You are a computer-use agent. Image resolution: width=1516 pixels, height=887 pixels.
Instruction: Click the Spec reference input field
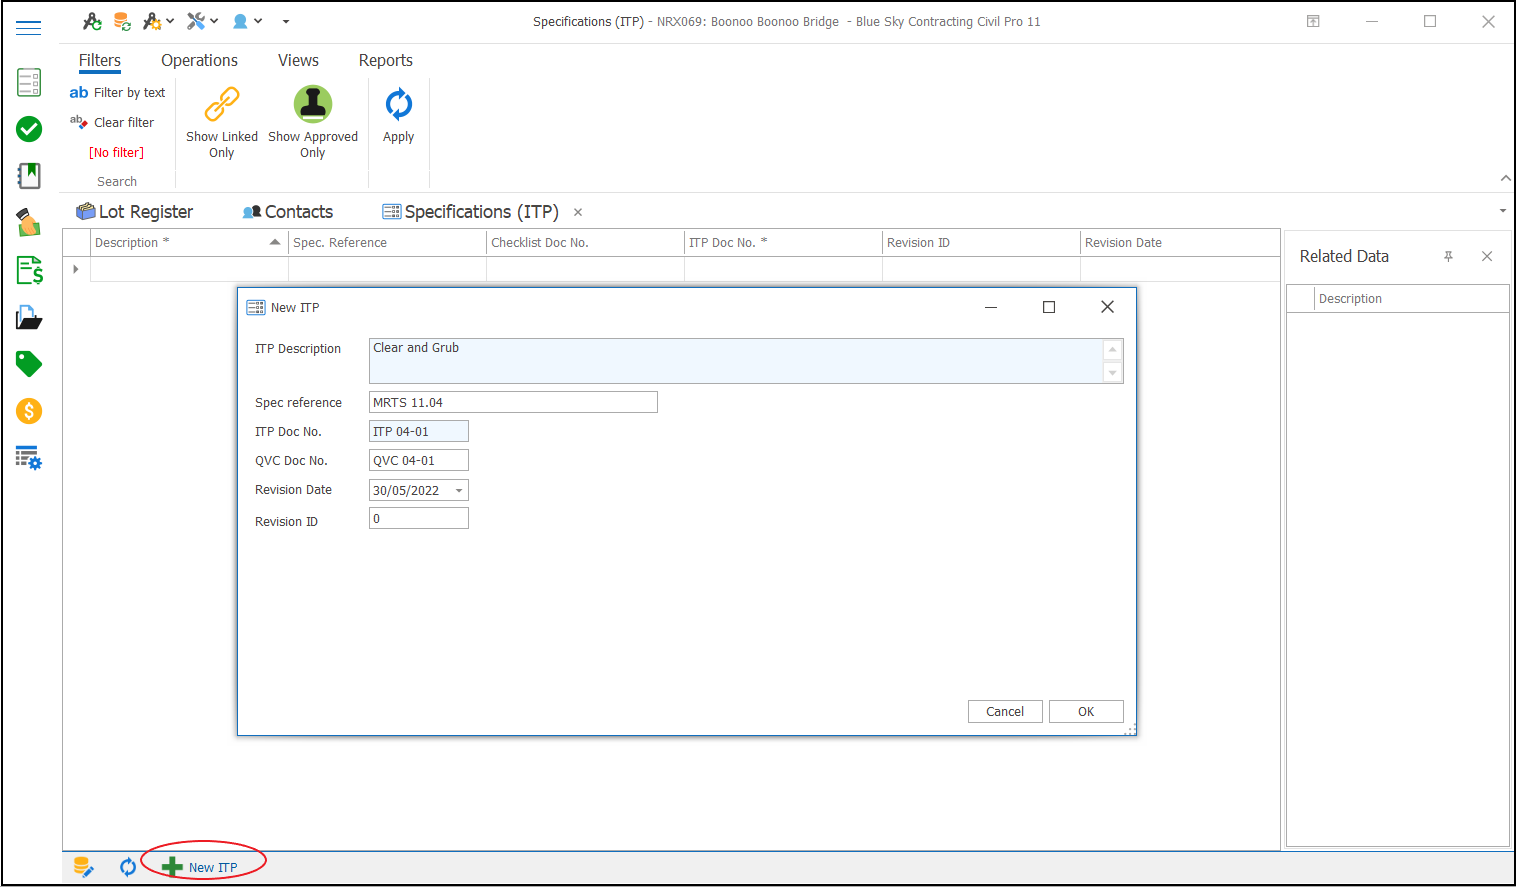pyautogui.click(x=512, y=403)
